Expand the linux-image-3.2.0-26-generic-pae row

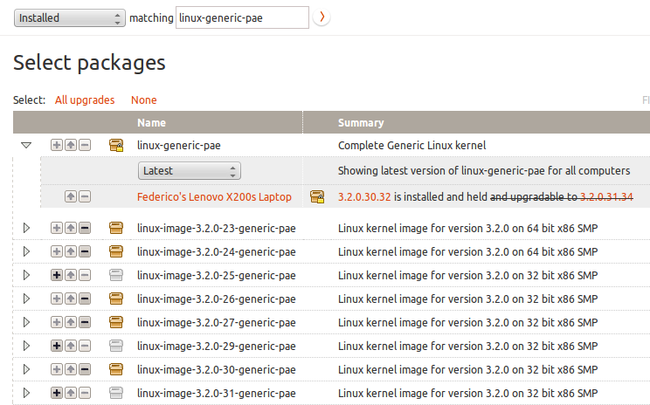pos(26,299)
